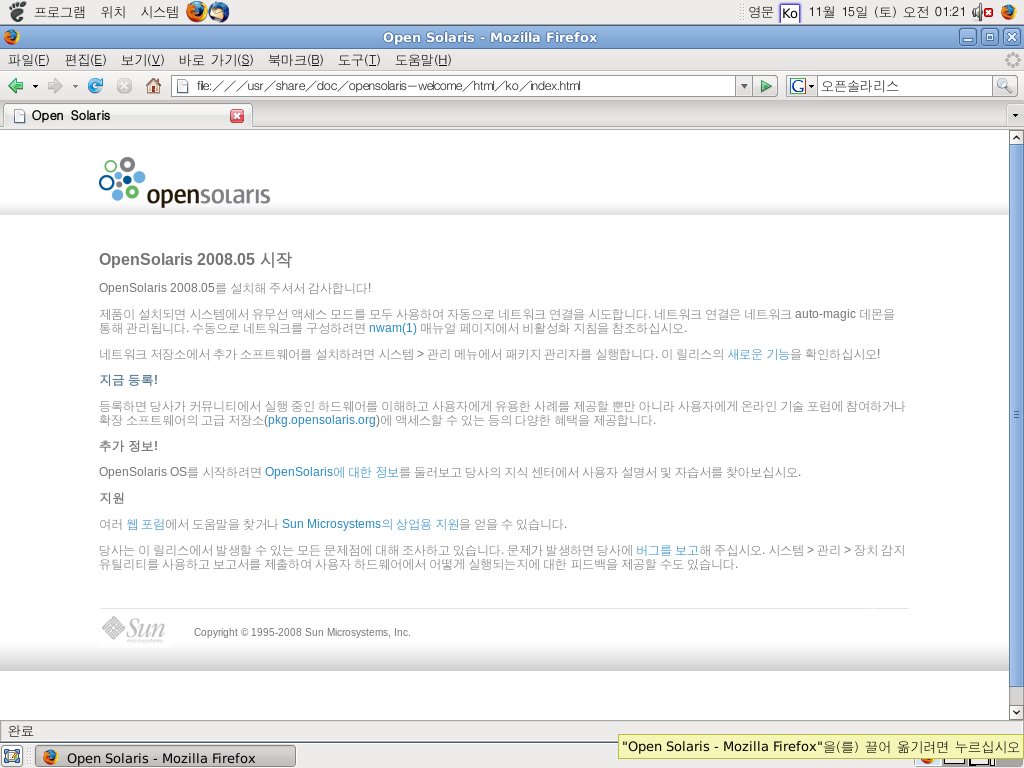Click the green Go button beside address bar
The height and width of the screenshot is (768, 1024).
pos(766,86)
